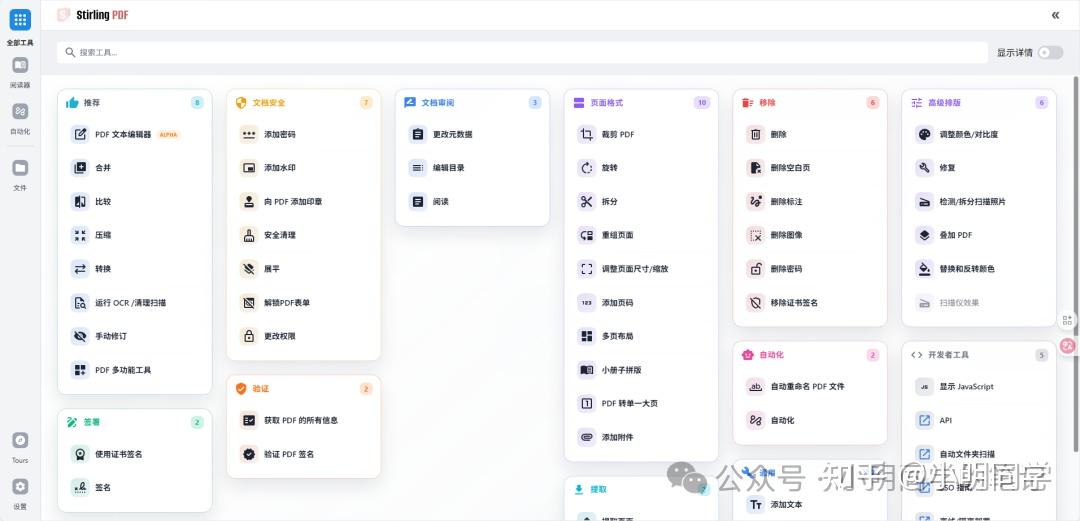Screen dimensions: 1080x521
Task: Collapse the sidebar with double chevron
Action: tap(1055, 15)
